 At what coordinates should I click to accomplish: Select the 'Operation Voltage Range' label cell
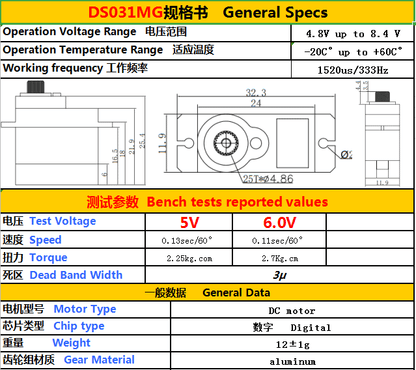(146, 32)
